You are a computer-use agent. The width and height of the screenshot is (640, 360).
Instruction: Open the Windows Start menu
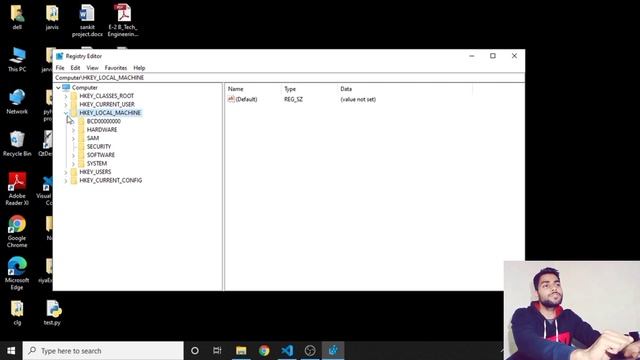click(x=11, y=351)
